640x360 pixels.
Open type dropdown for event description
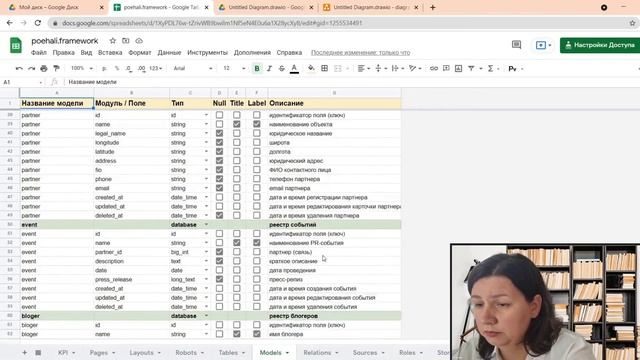[206, 261]
